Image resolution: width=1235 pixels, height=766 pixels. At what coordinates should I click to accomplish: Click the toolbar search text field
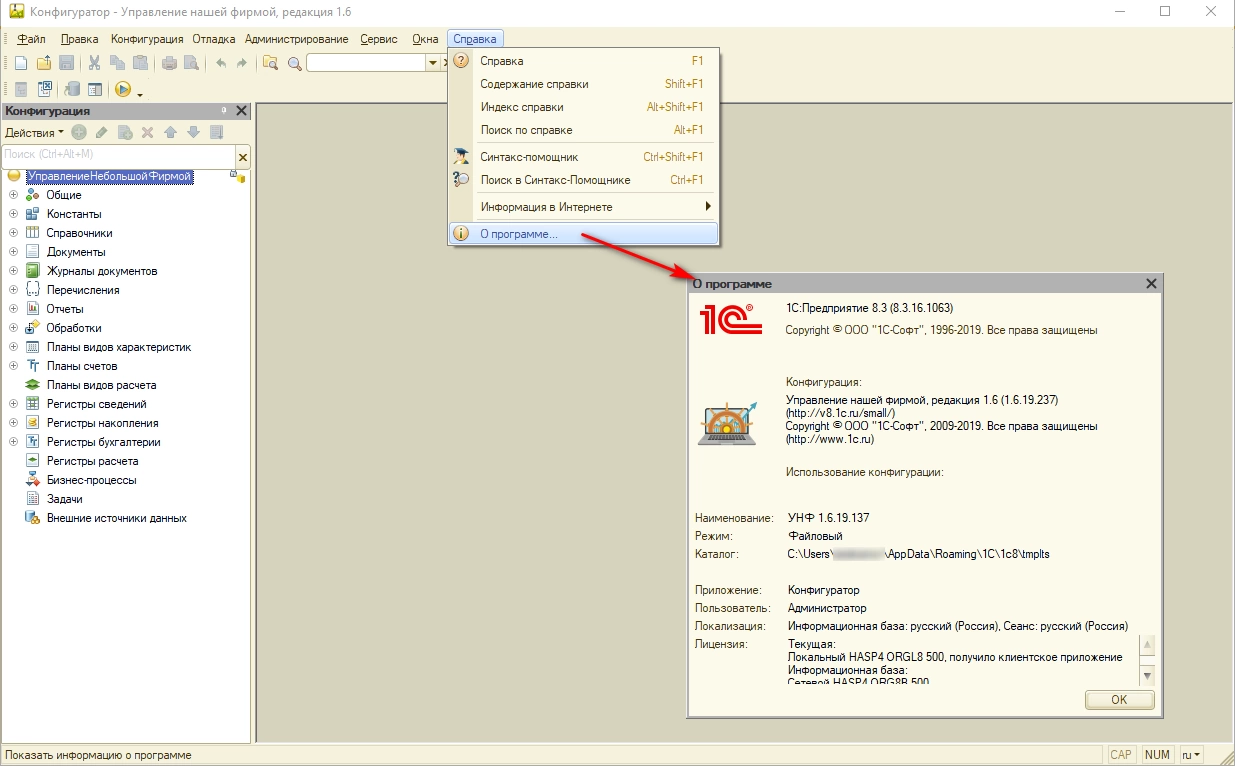(x=366, y=63)
